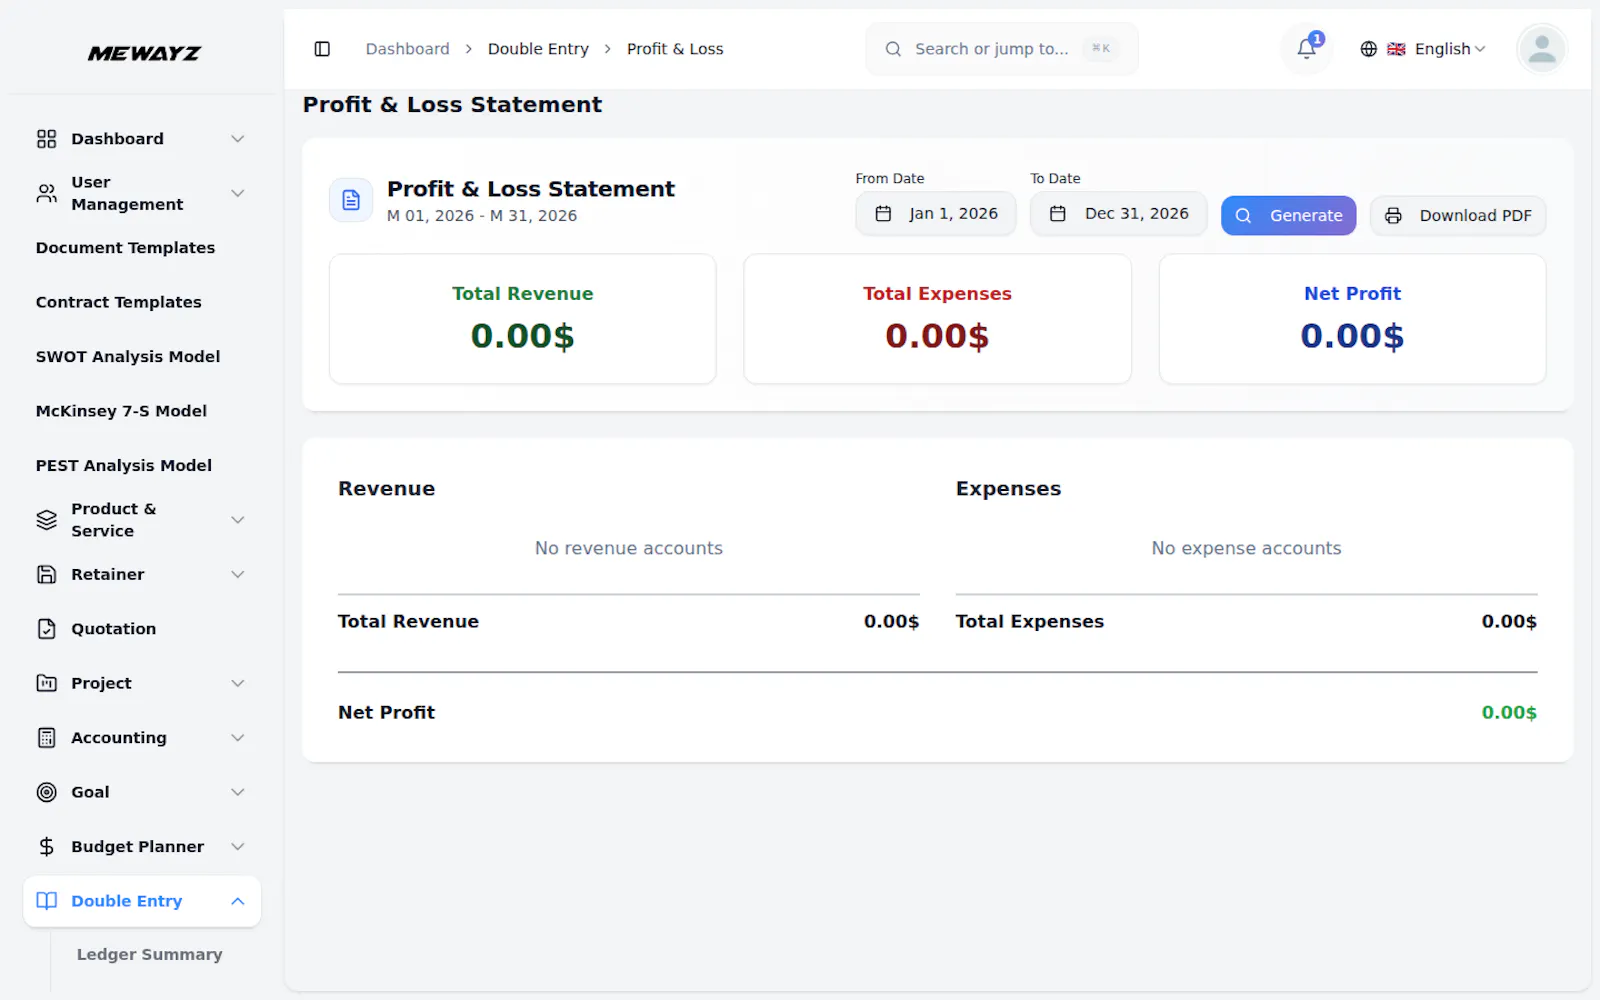Click the Download PDF button
The height and width of the screenshot is (1000, 1600).
(1458, 216)
